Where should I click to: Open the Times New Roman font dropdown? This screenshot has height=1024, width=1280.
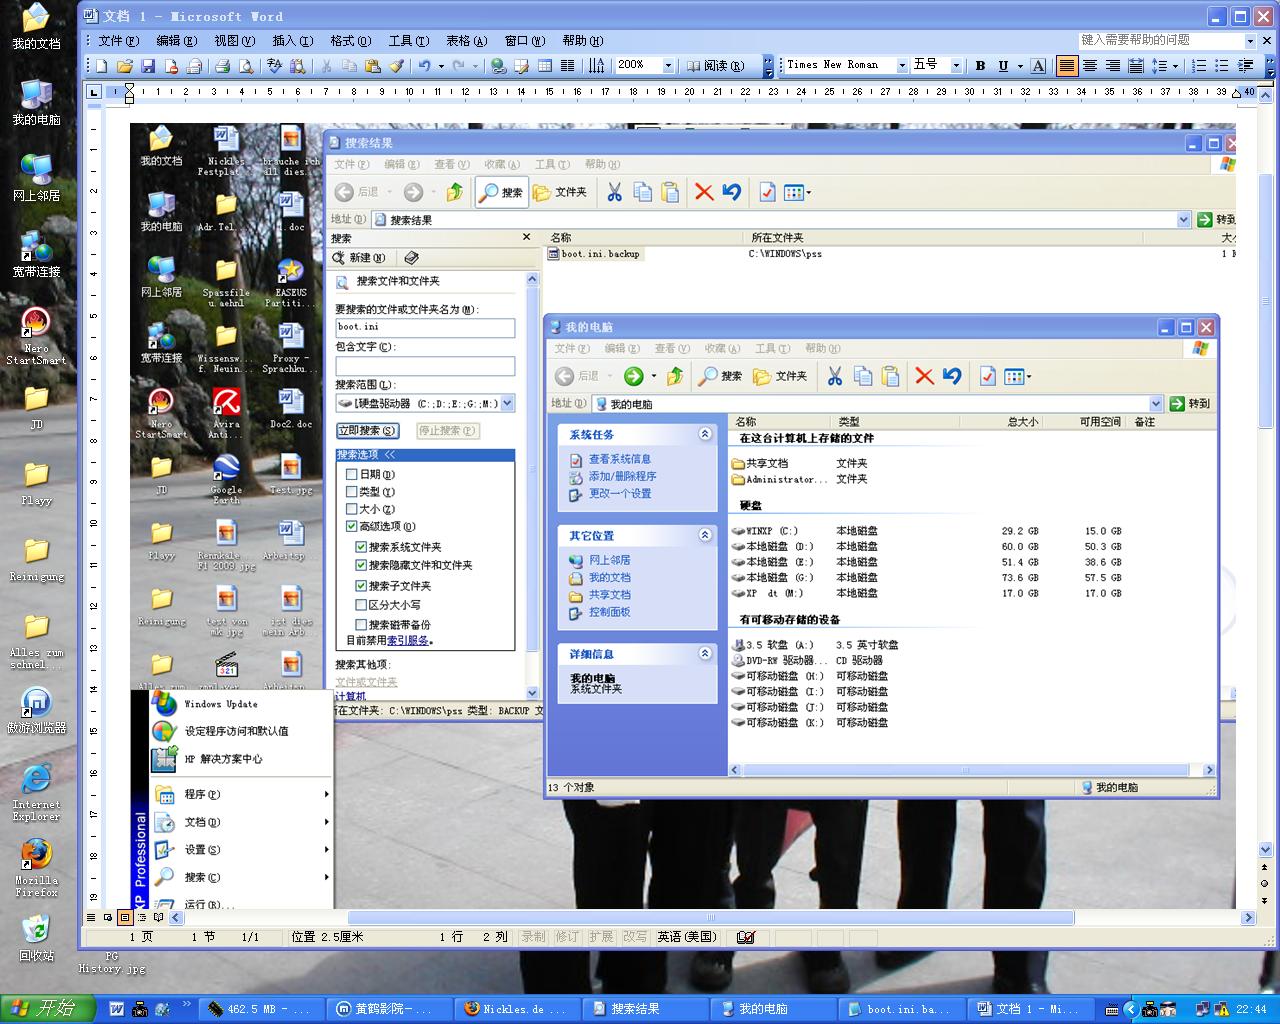coord(901,66)
